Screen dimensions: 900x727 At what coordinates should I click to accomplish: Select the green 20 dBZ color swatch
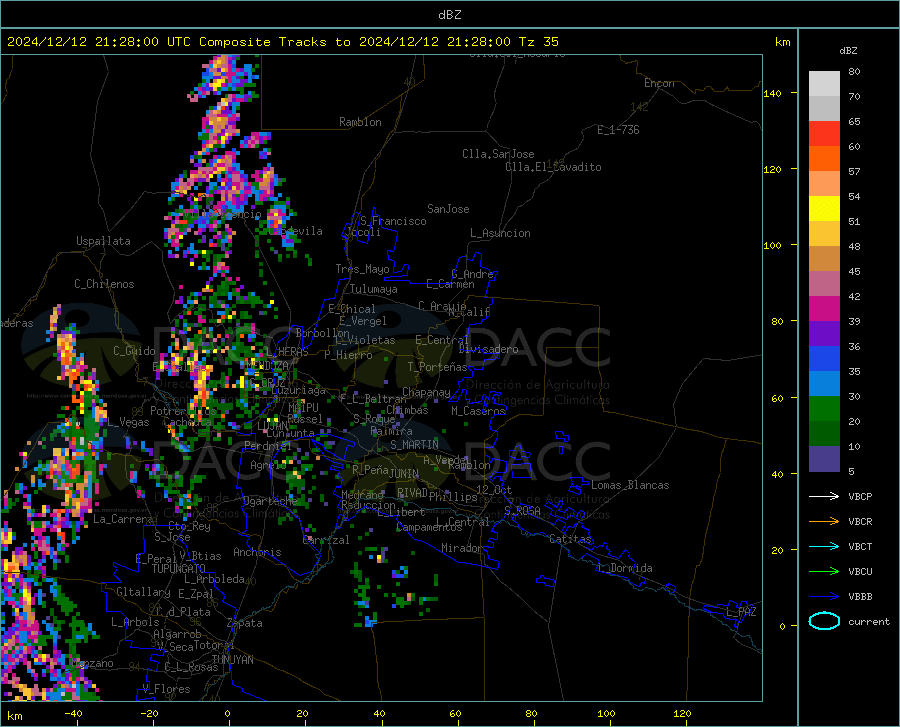coord(824,409)
